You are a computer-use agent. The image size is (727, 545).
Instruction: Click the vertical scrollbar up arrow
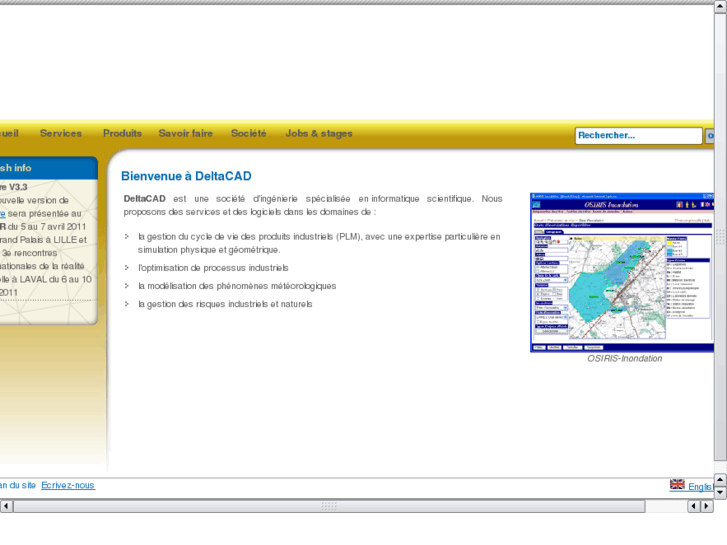(x=720, y=7)
